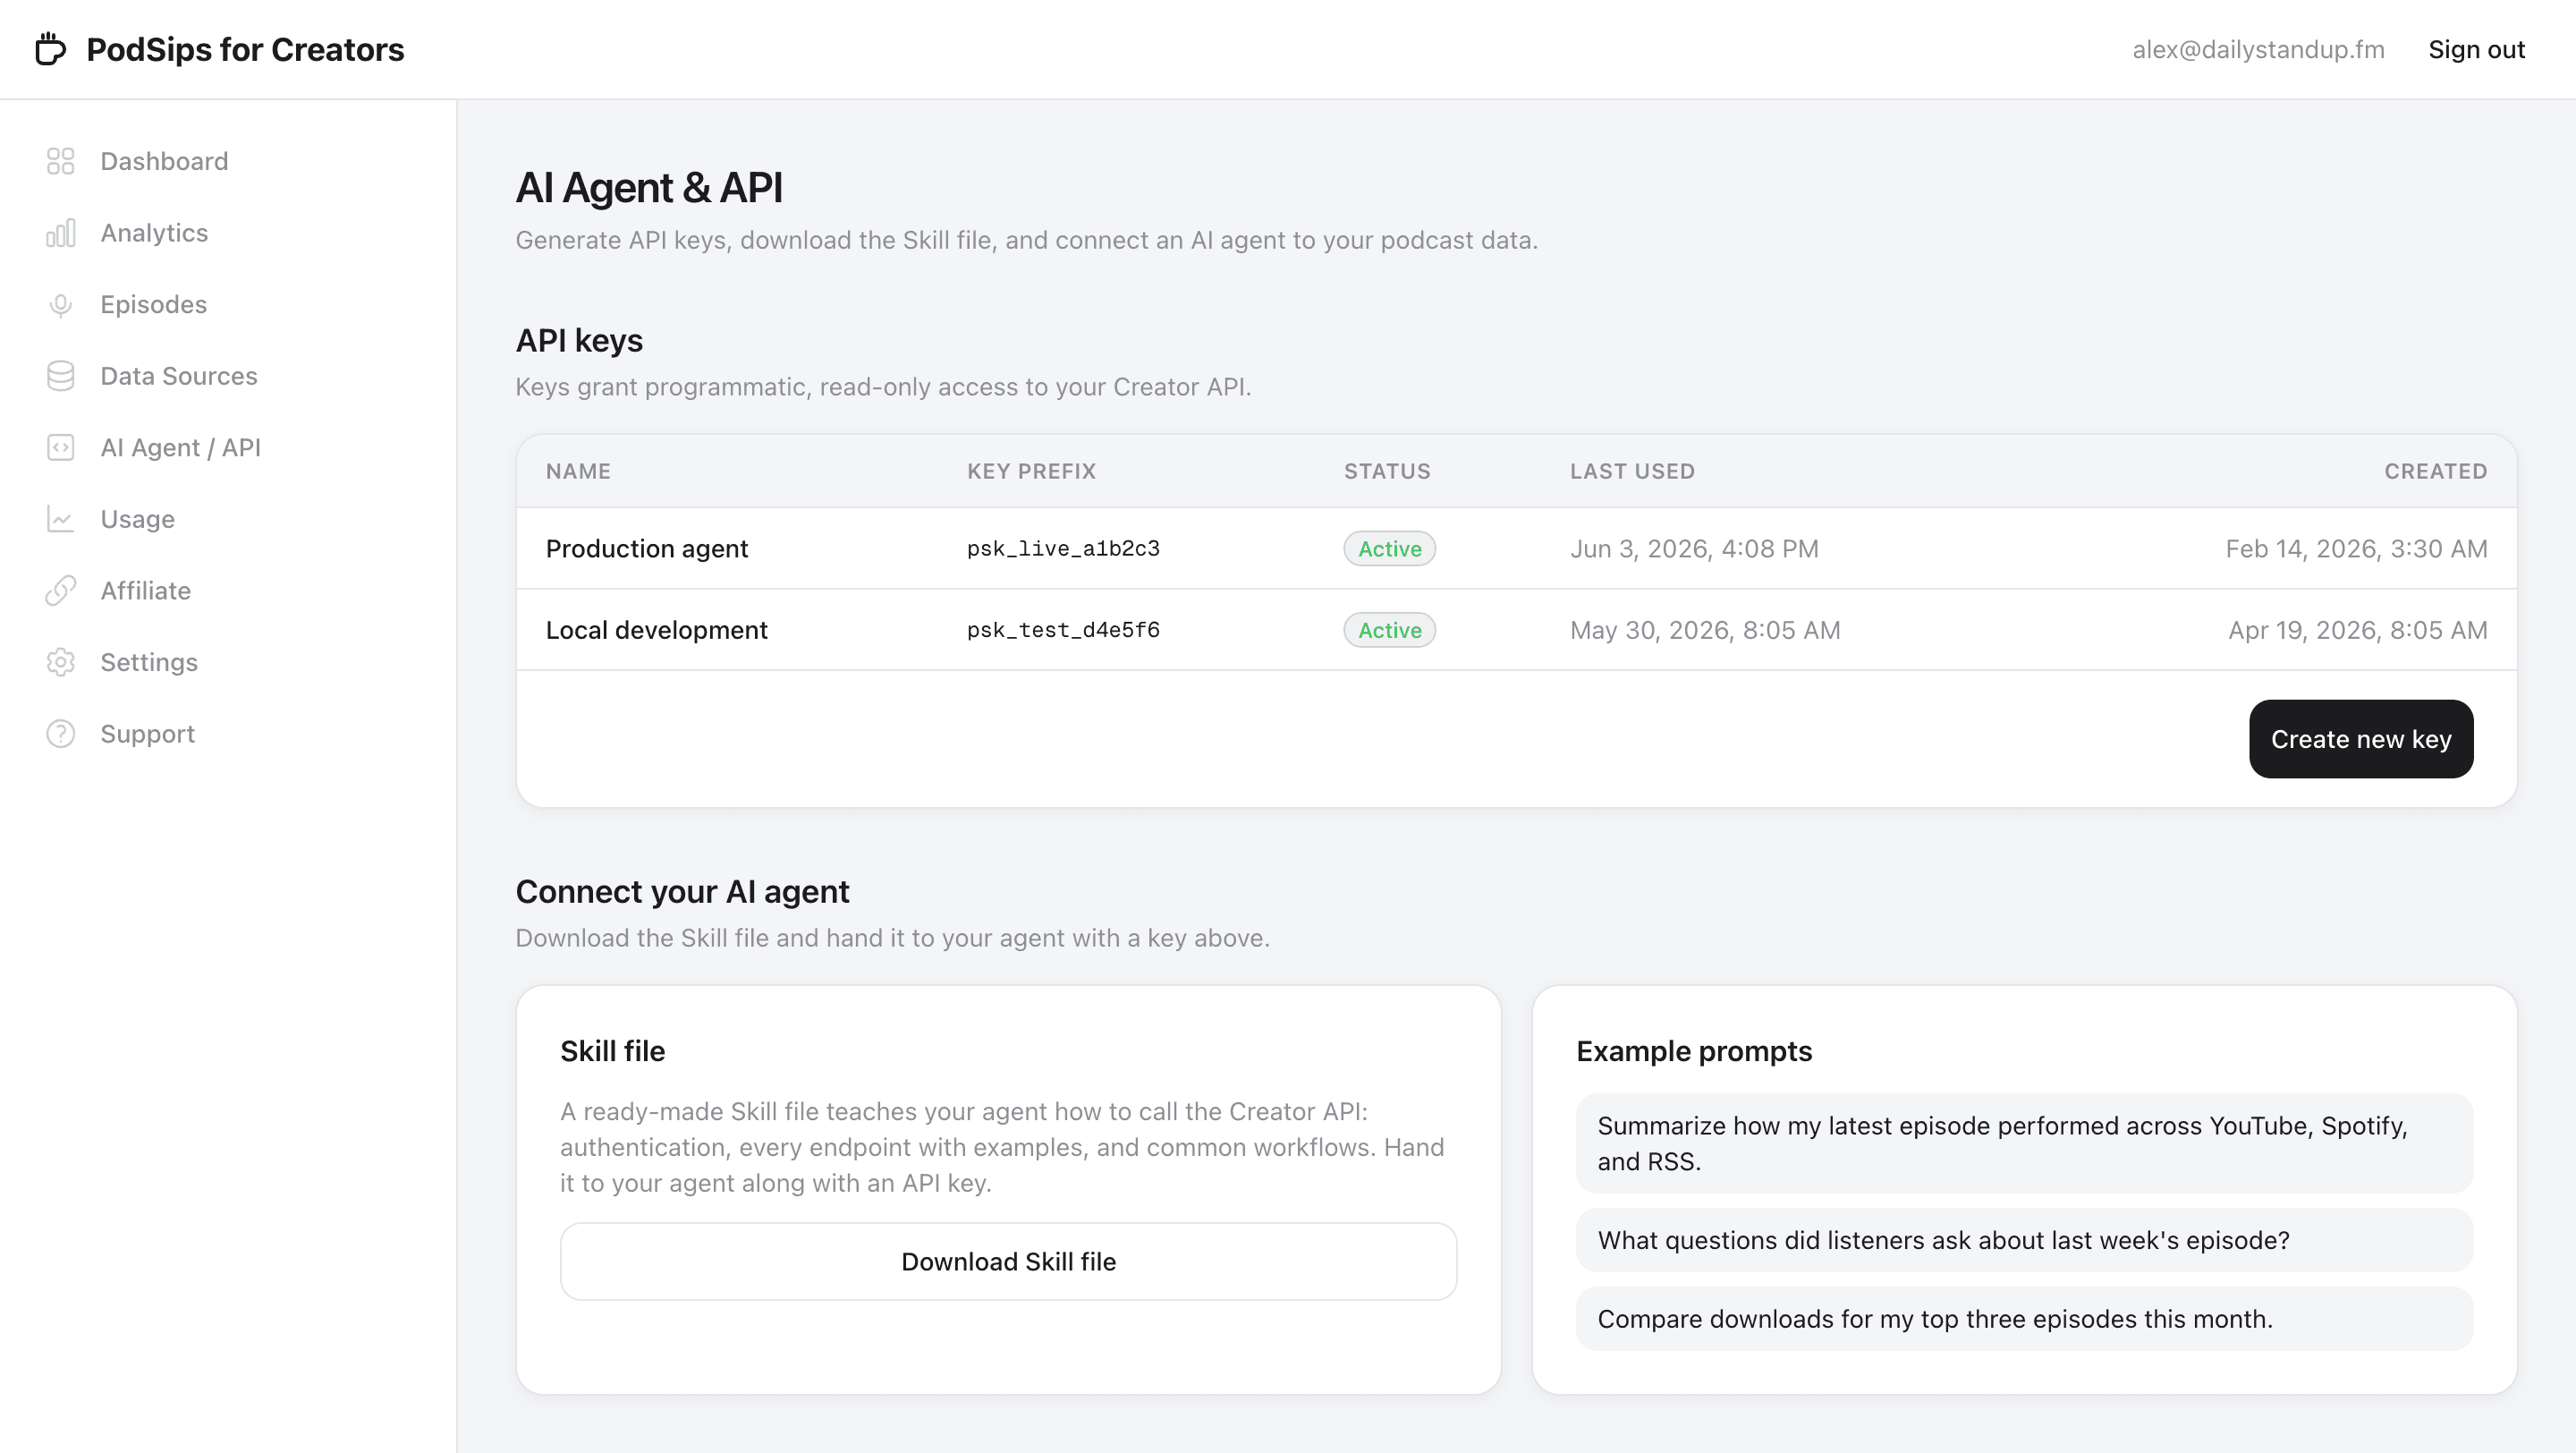Viewport: 2576px width, 1453px height.
Task: Go to Analytics in sidebar
Action: point(154,233)
